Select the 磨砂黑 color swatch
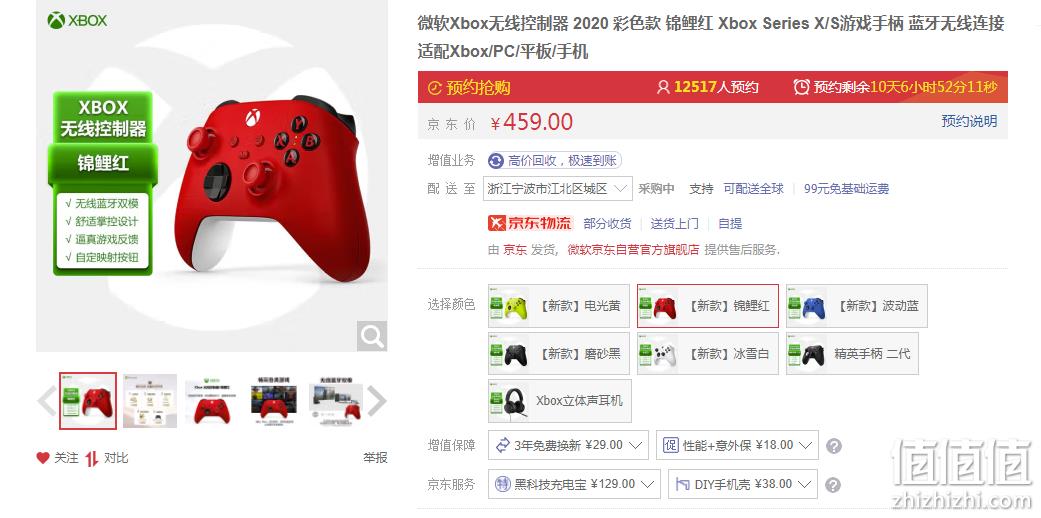Image resolution: width=1041 pixels, height=518 pixels. 558,354
